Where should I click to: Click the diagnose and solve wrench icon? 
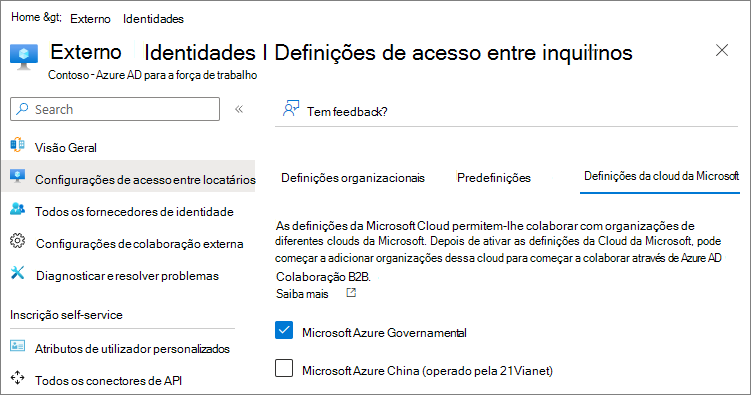click(x=18, y=273)
